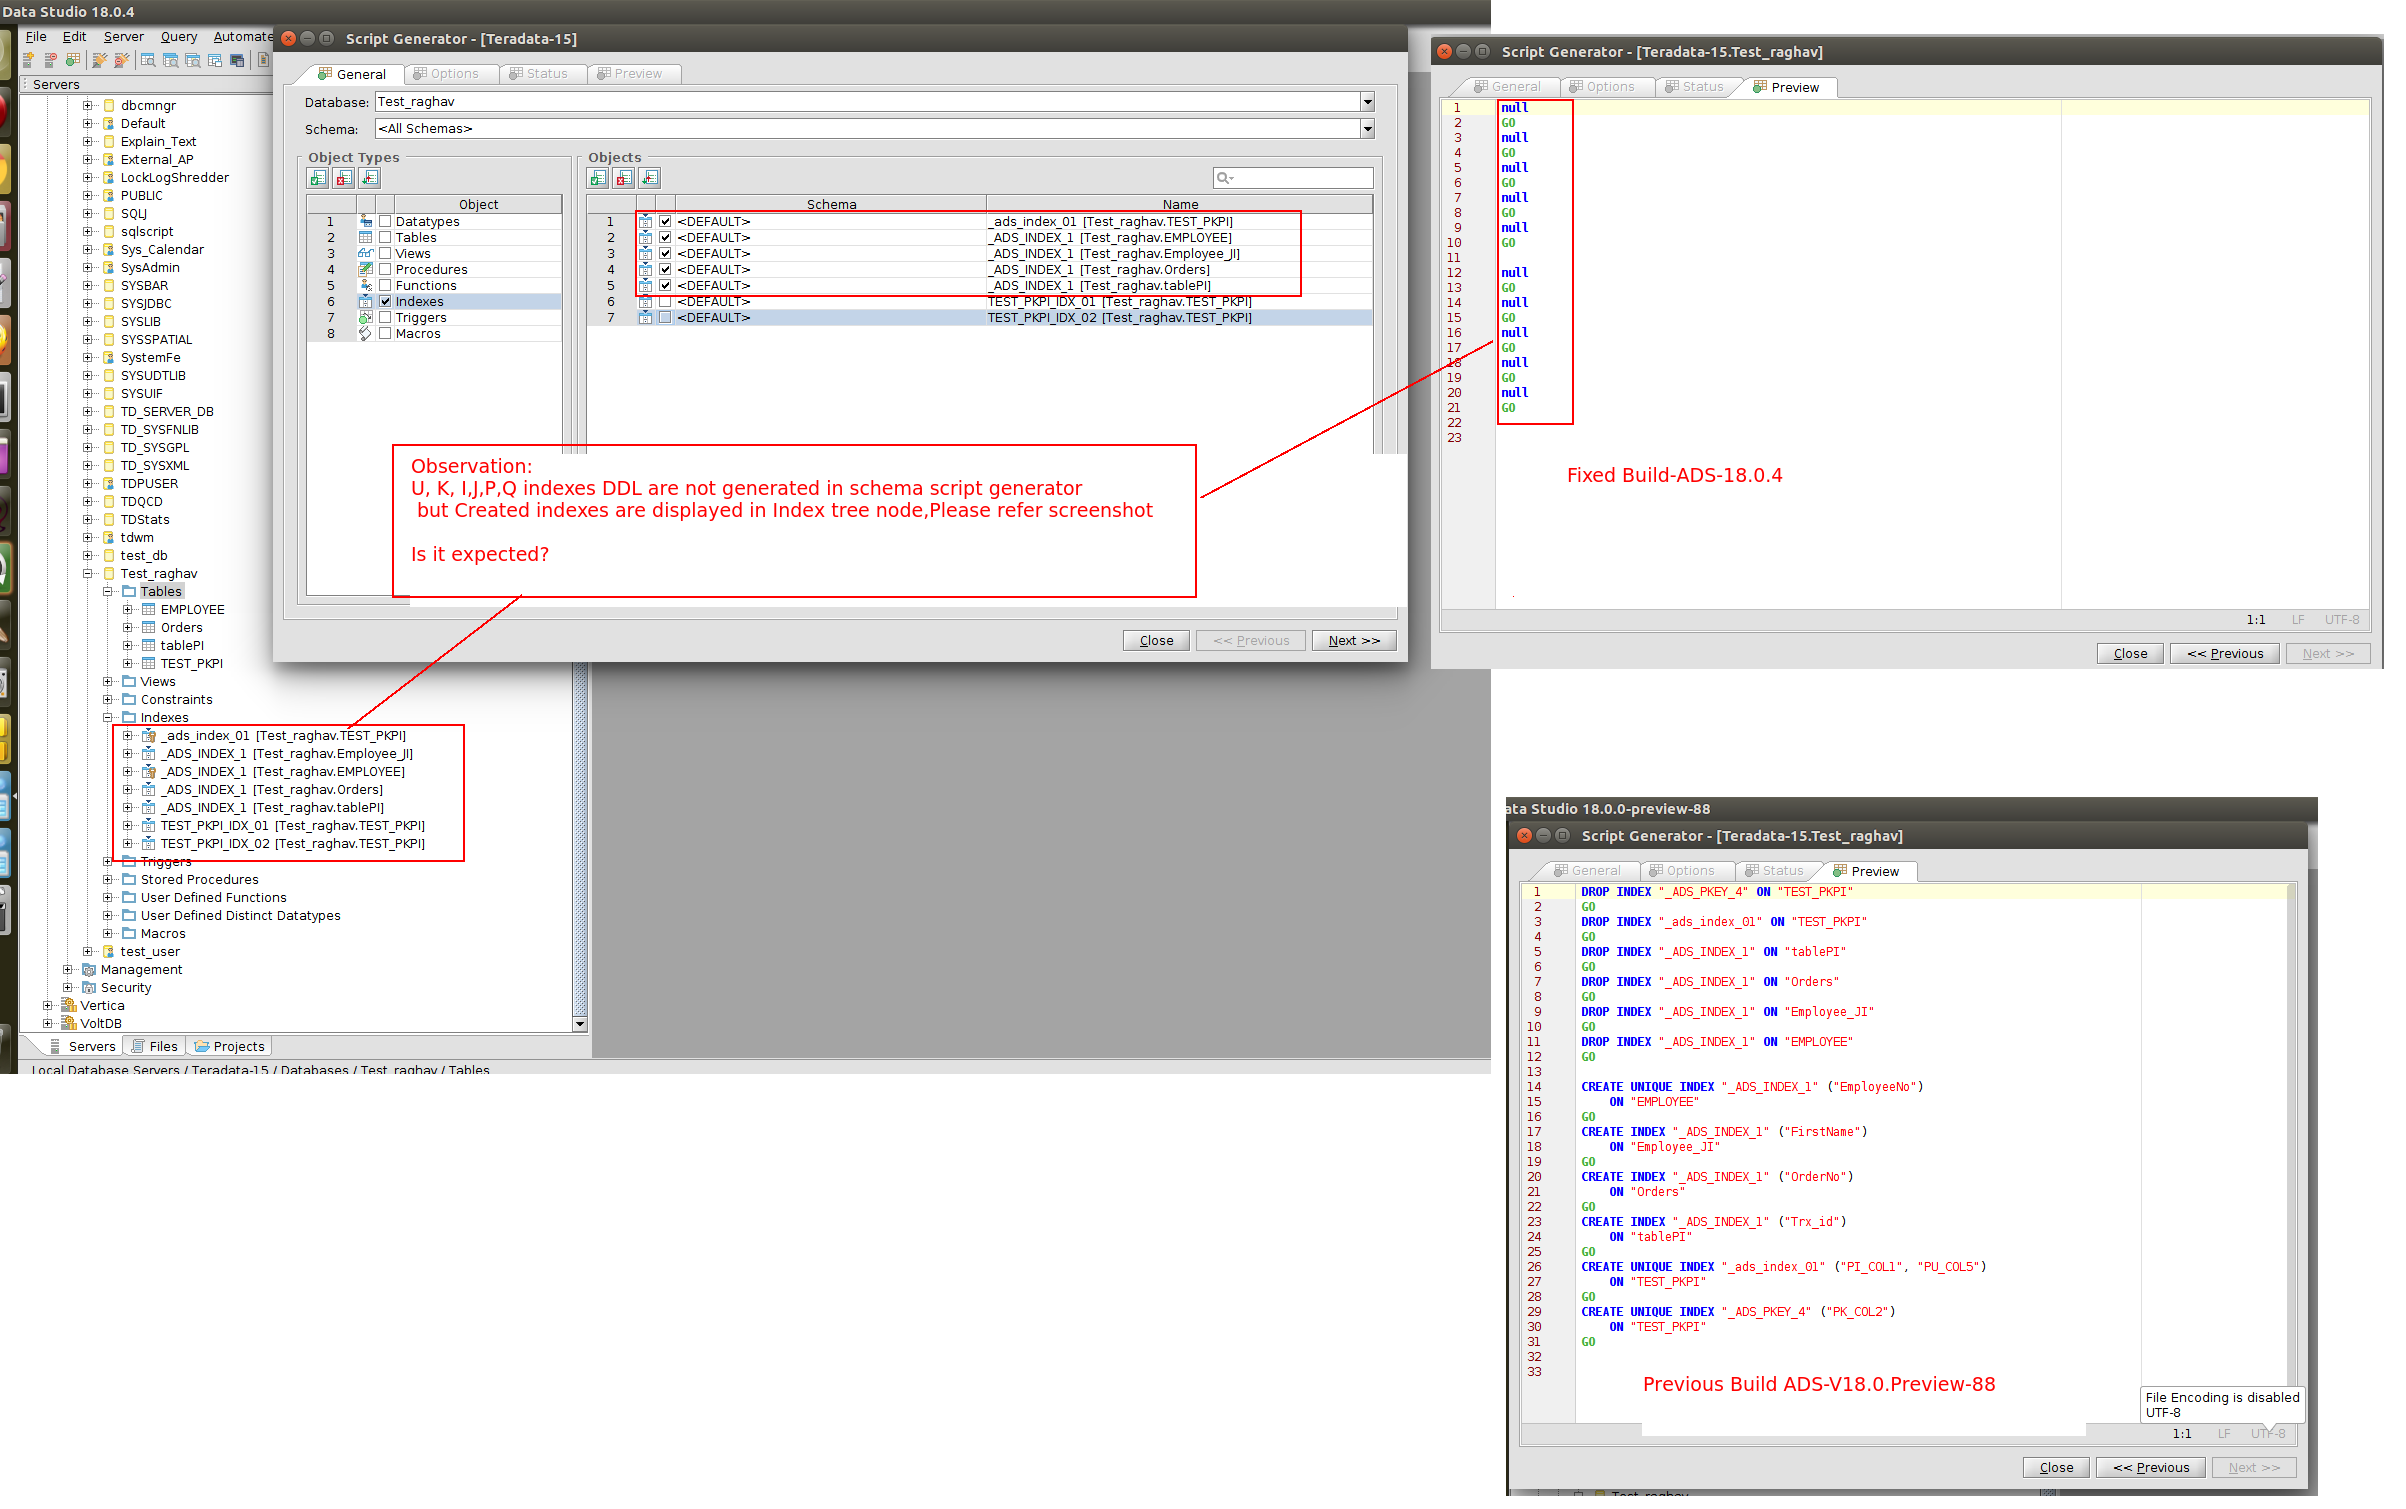Click Deselect All icon in Object Types
The image size is (2406, 1509).
pos(344,178)
